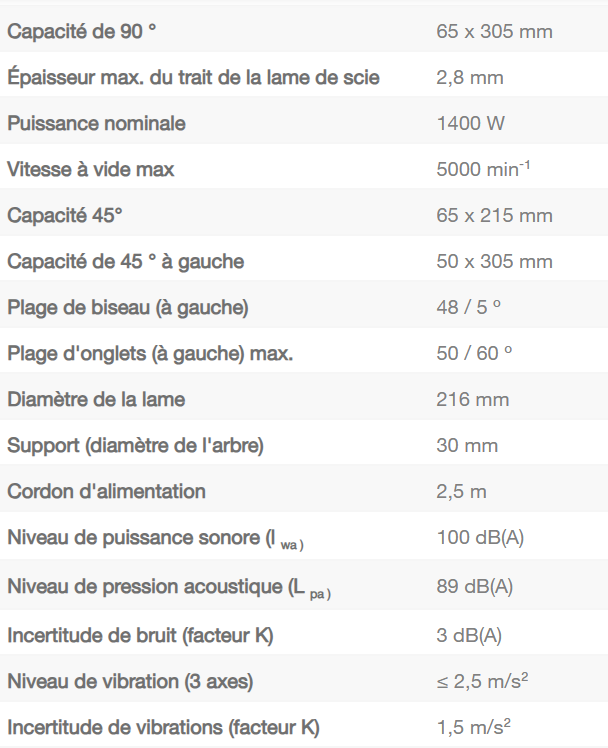Click the 'Vitesse à vide max' label

pos(91,169)
